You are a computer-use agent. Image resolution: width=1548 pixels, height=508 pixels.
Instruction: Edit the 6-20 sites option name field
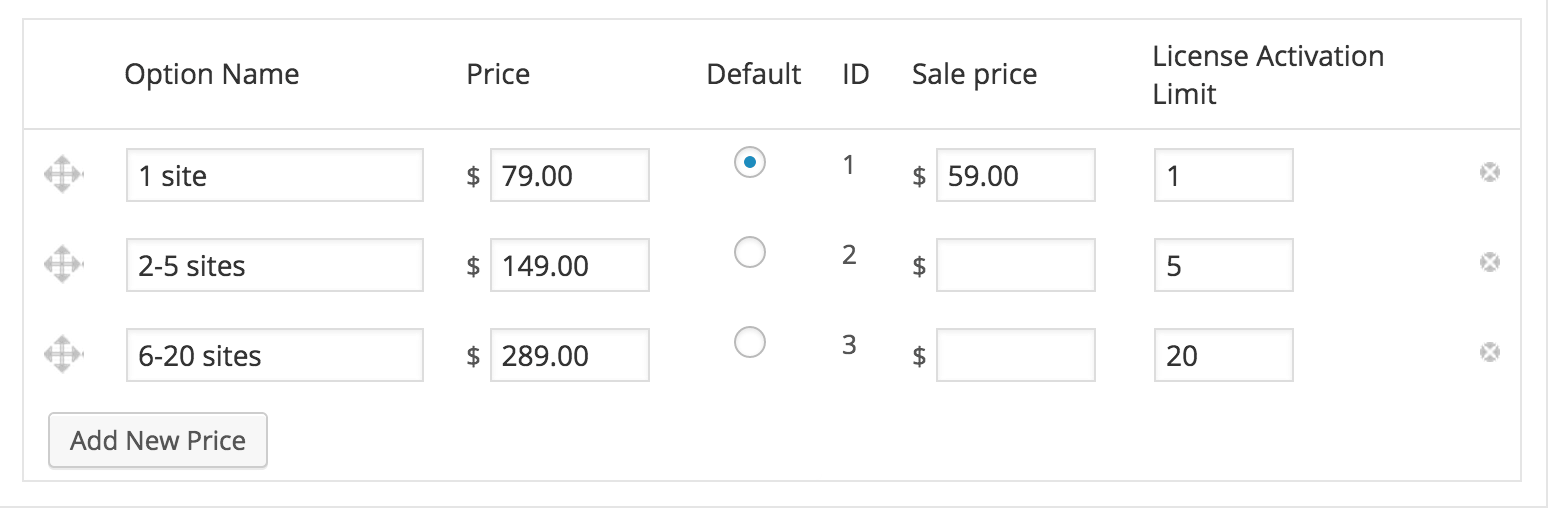click(x=274, y=355)
